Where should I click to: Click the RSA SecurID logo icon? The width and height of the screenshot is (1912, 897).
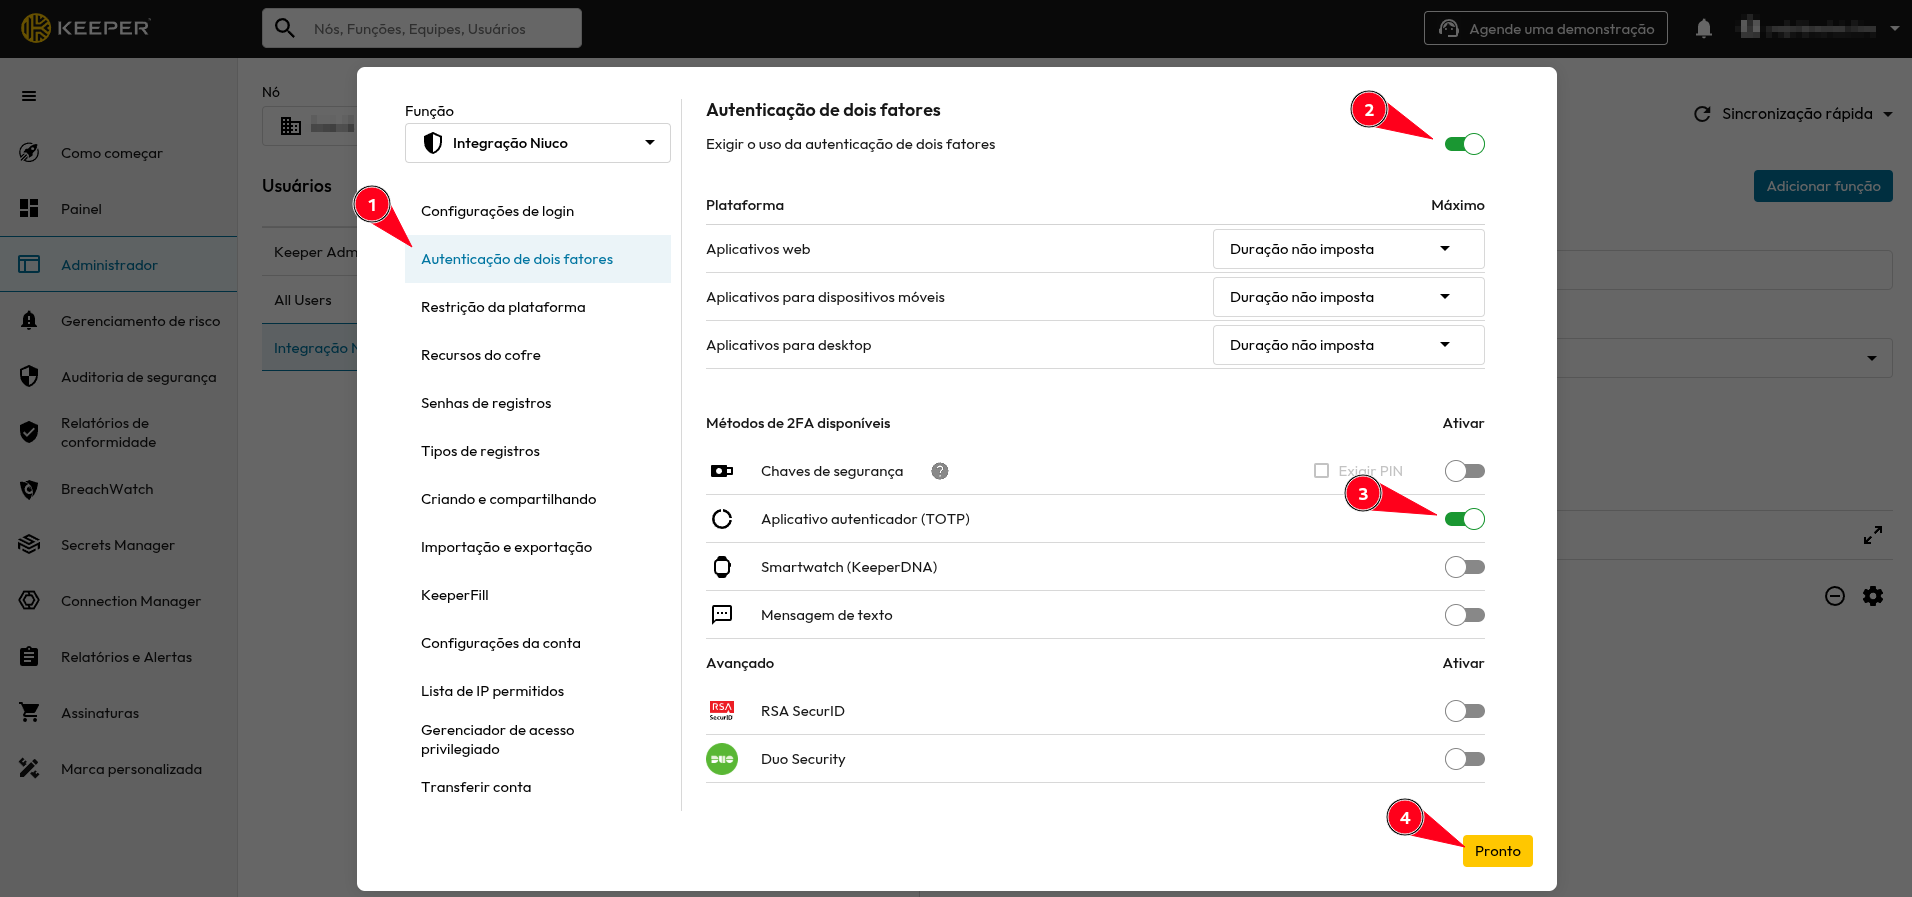point(722,711)
